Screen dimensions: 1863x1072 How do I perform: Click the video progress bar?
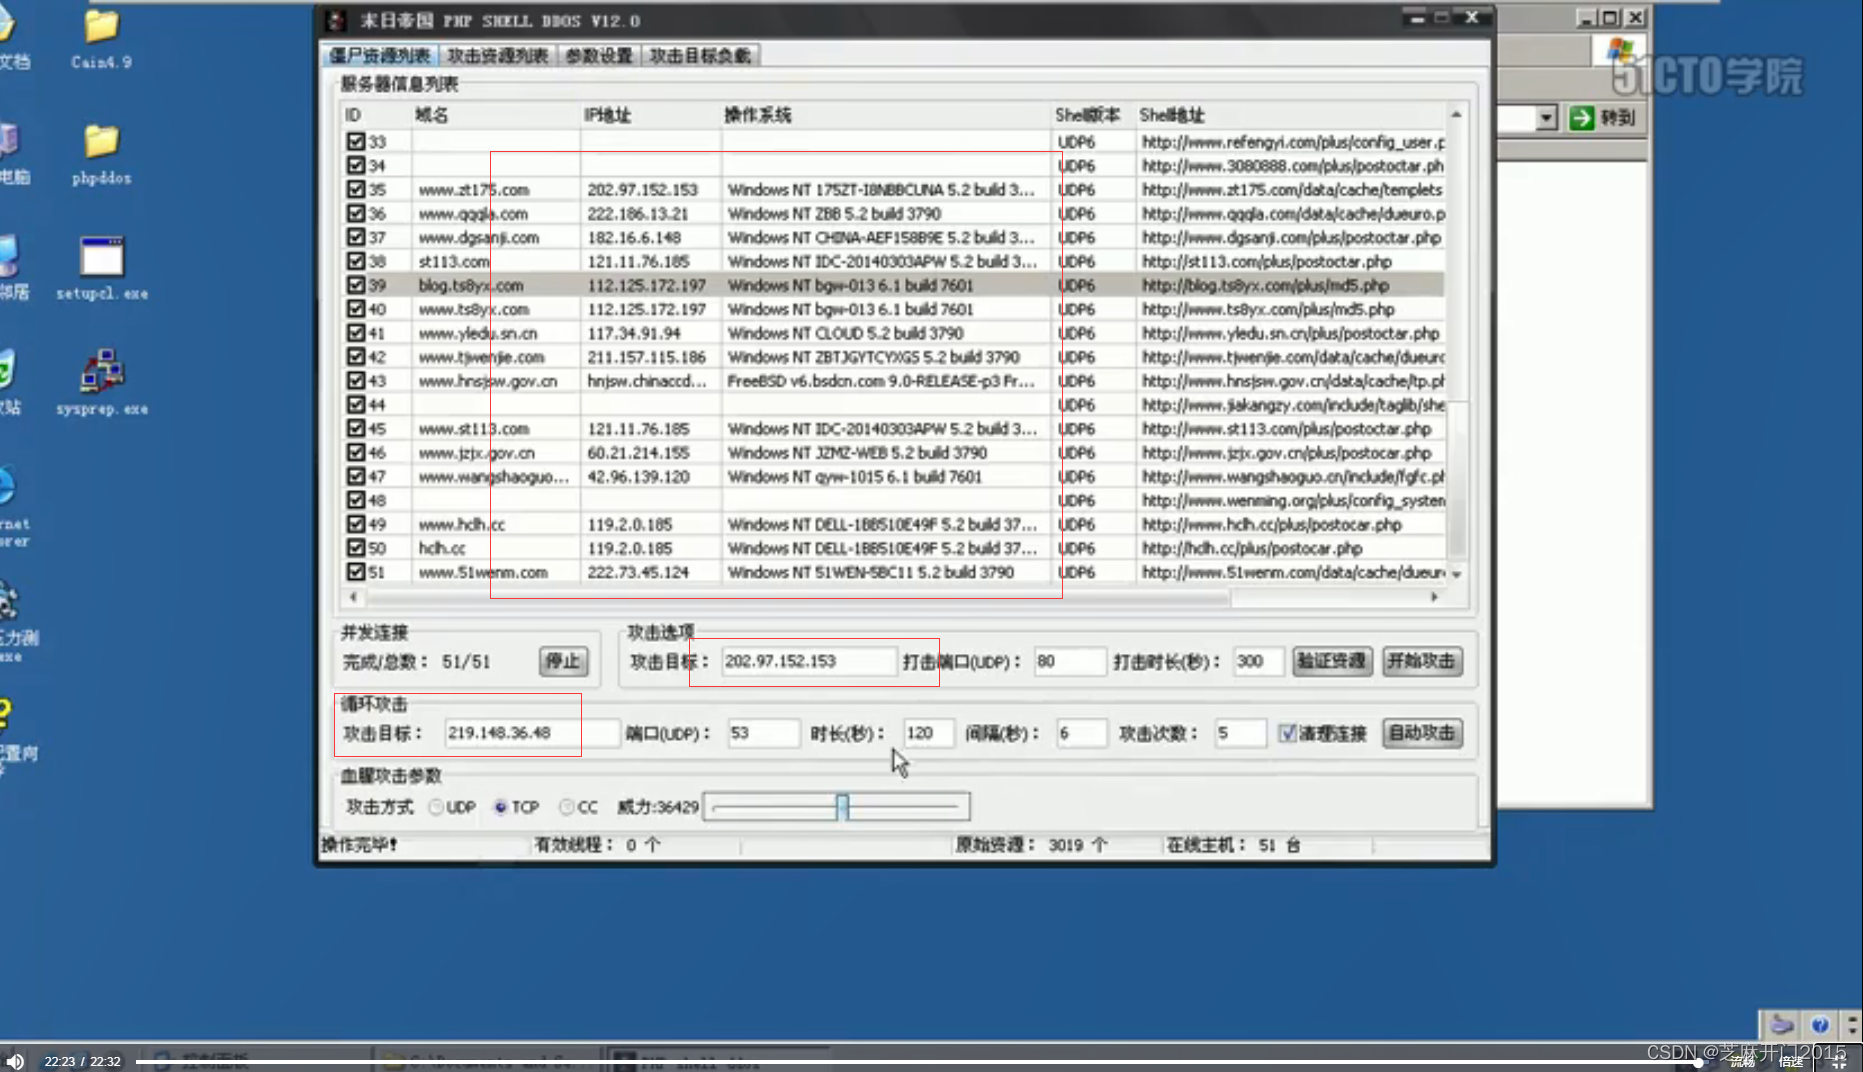click(x=915, y=1061)
